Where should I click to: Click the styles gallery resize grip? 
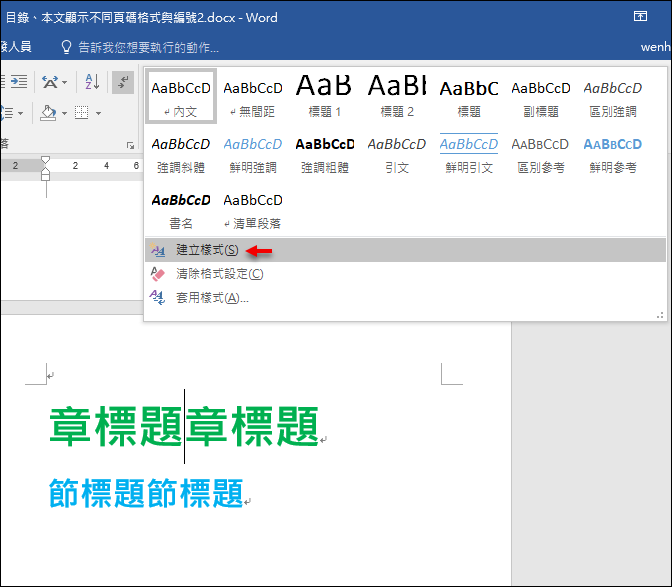[x=660, y=315]
